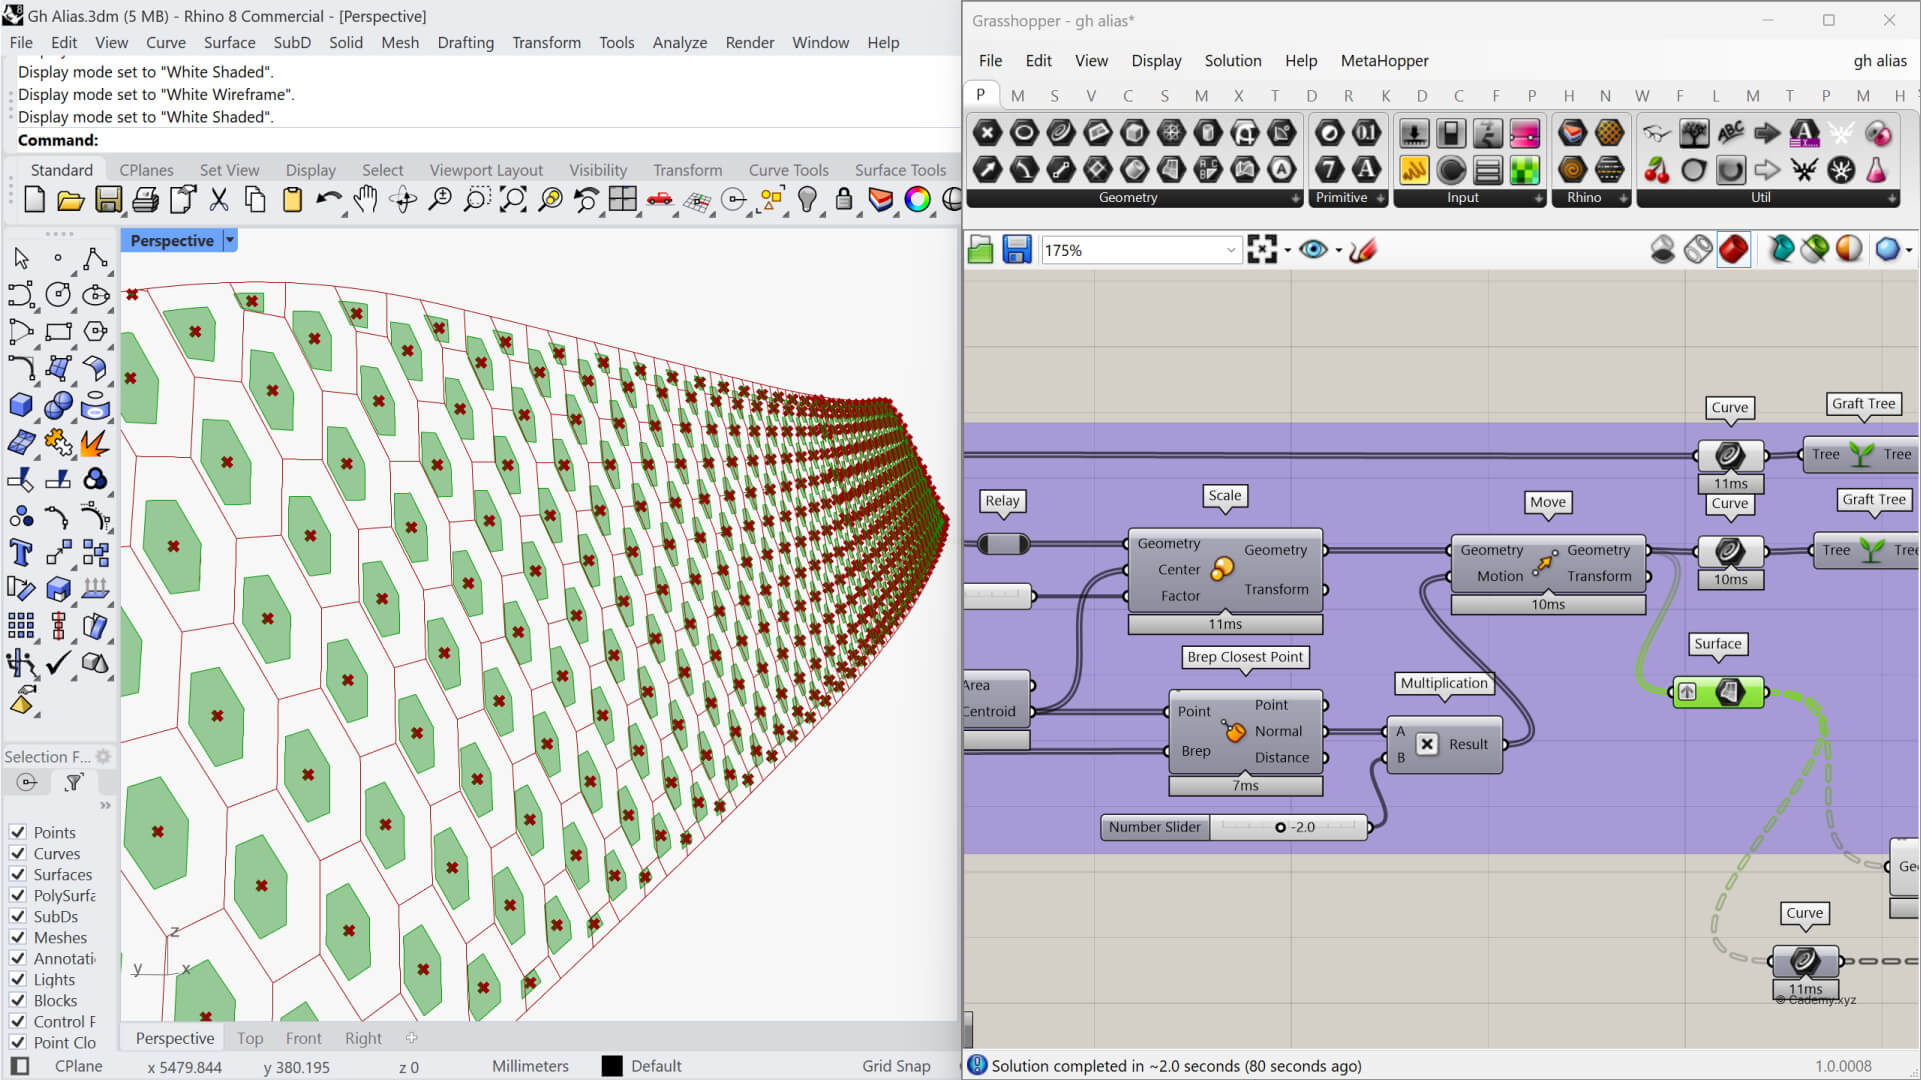Open the color wheel icon in toolbar
Image resolution: width=1921 pixels, height=1080 pixels.
(917, 200)
